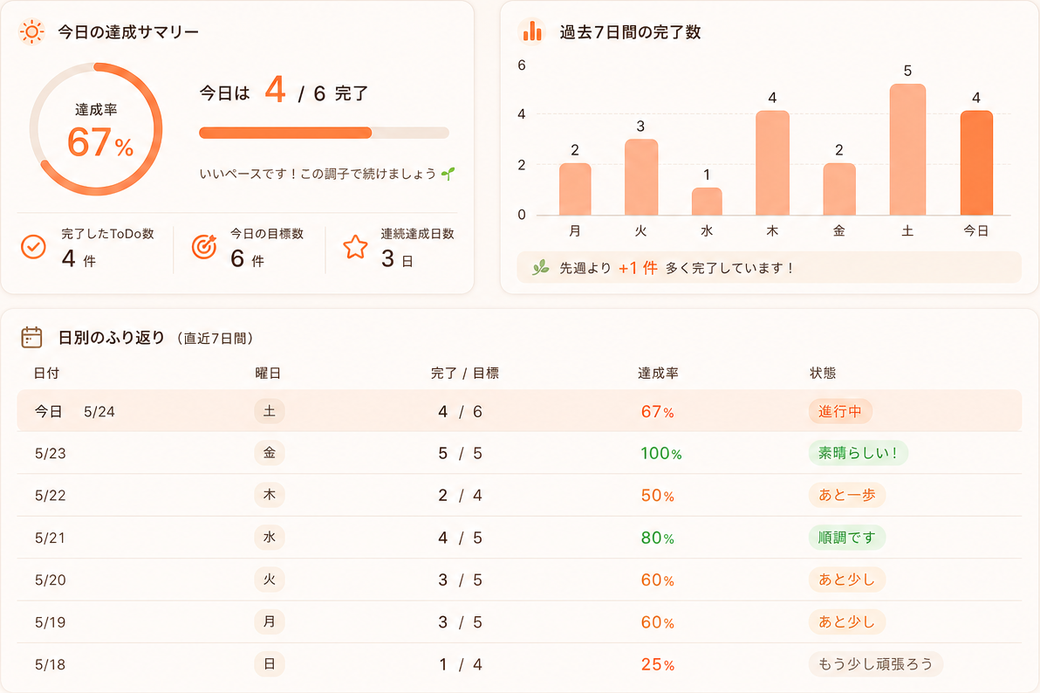Viewport: 1040px width, 693px height.
Task: Click the 5 / 5 completed cell
Action: point(460,454)
